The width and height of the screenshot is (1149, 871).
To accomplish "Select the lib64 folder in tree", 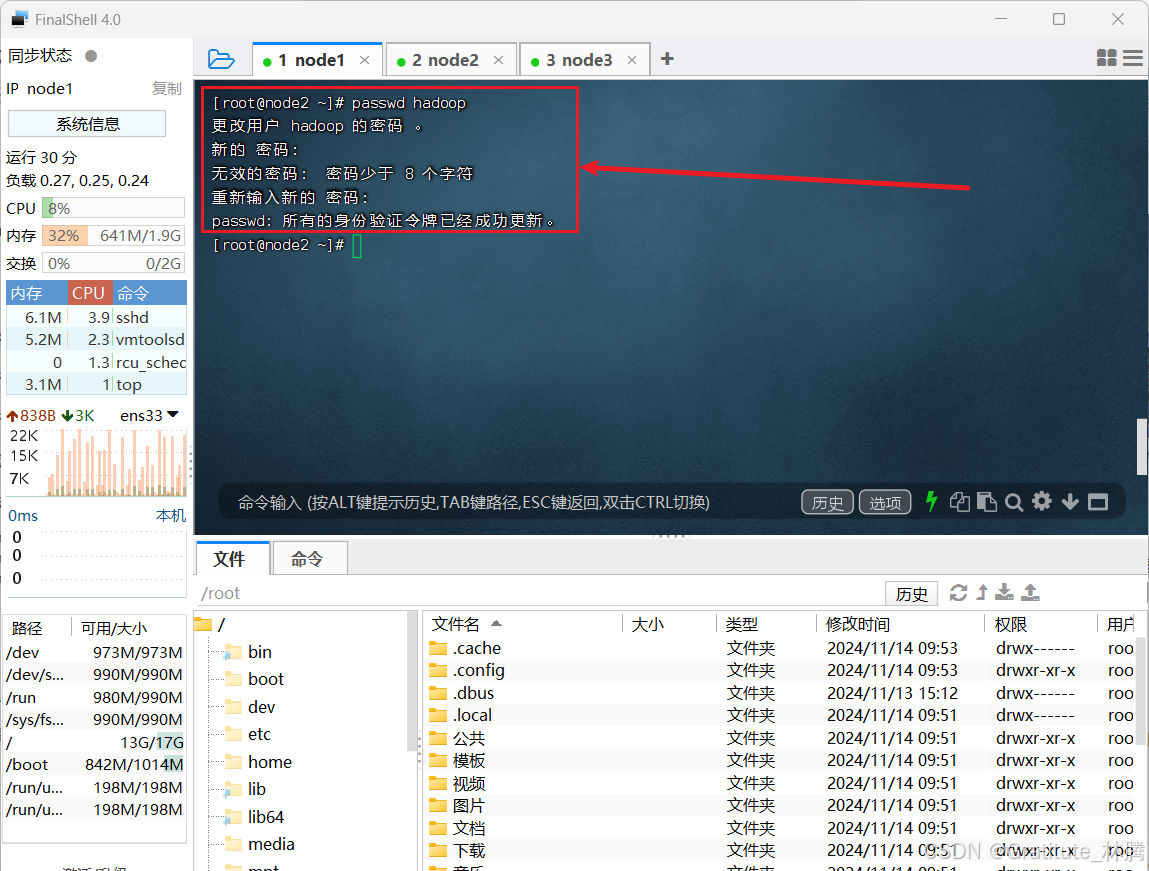I will pos(254,817).
